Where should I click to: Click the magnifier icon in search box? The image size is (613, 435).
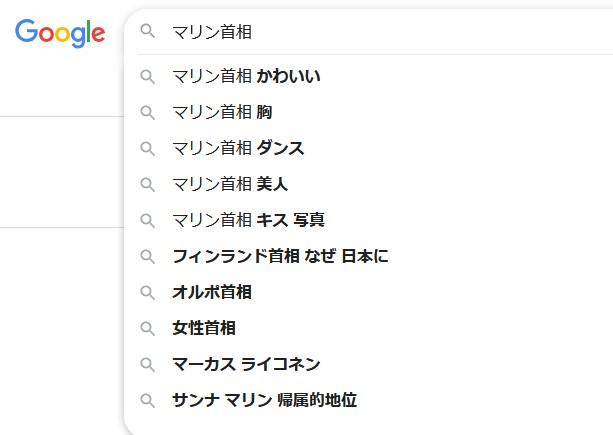148,31
